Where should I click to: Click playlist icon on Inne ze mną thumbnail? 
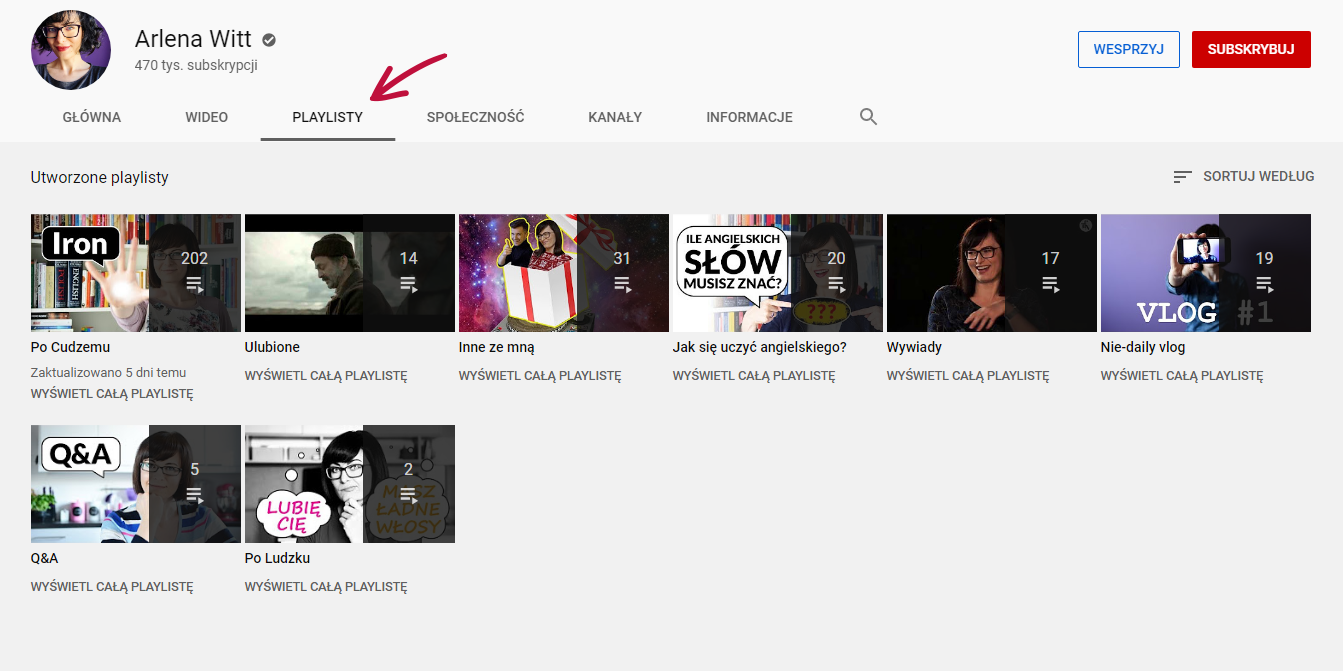(x=623, y=284)
